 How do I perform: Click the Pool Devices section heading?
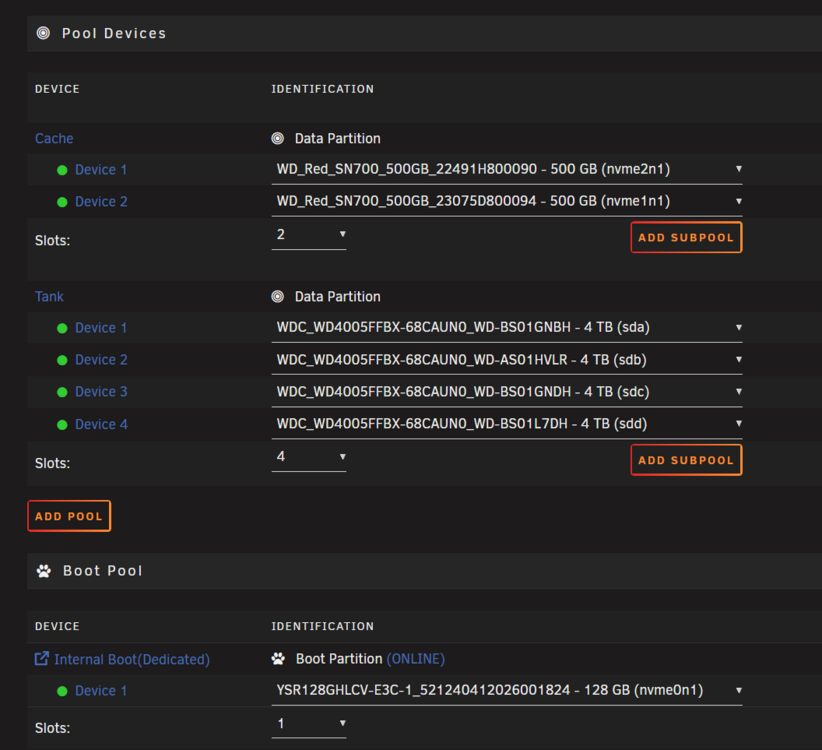(x=114, y=34)
